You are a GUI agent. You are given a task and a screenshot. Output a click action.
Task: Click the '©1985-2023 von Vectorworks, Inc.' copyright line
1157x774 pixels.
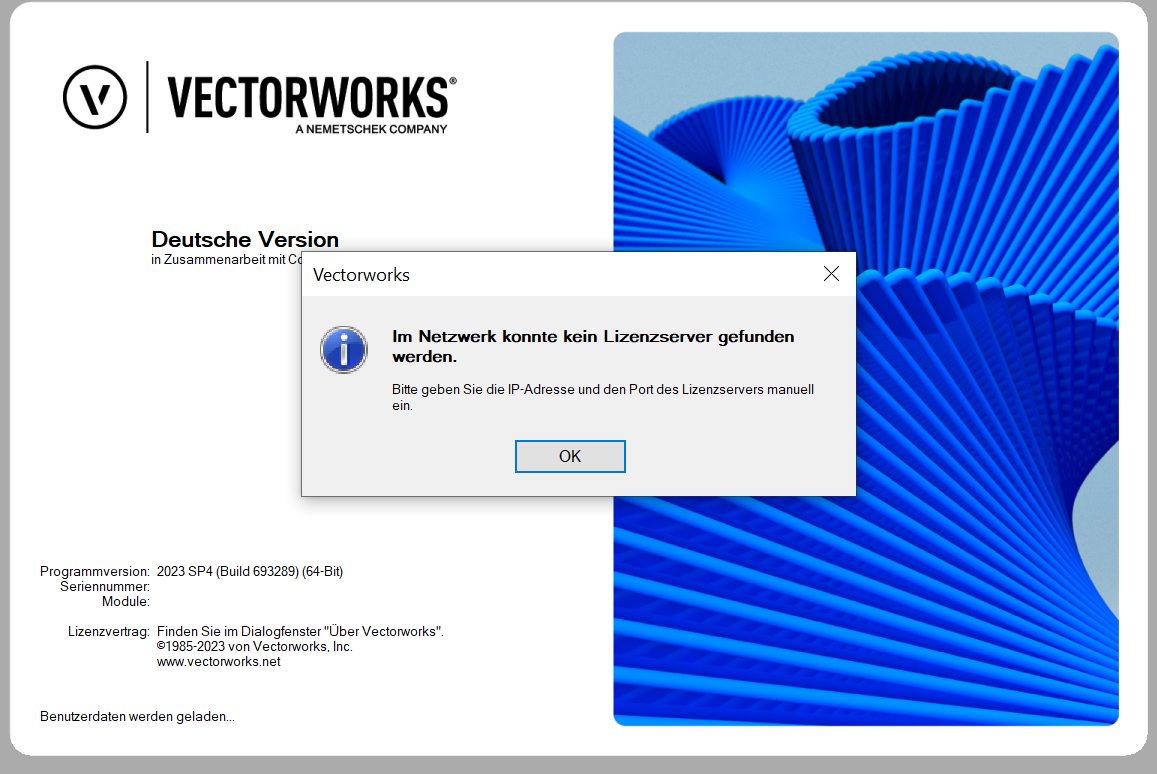pos(255,646)
